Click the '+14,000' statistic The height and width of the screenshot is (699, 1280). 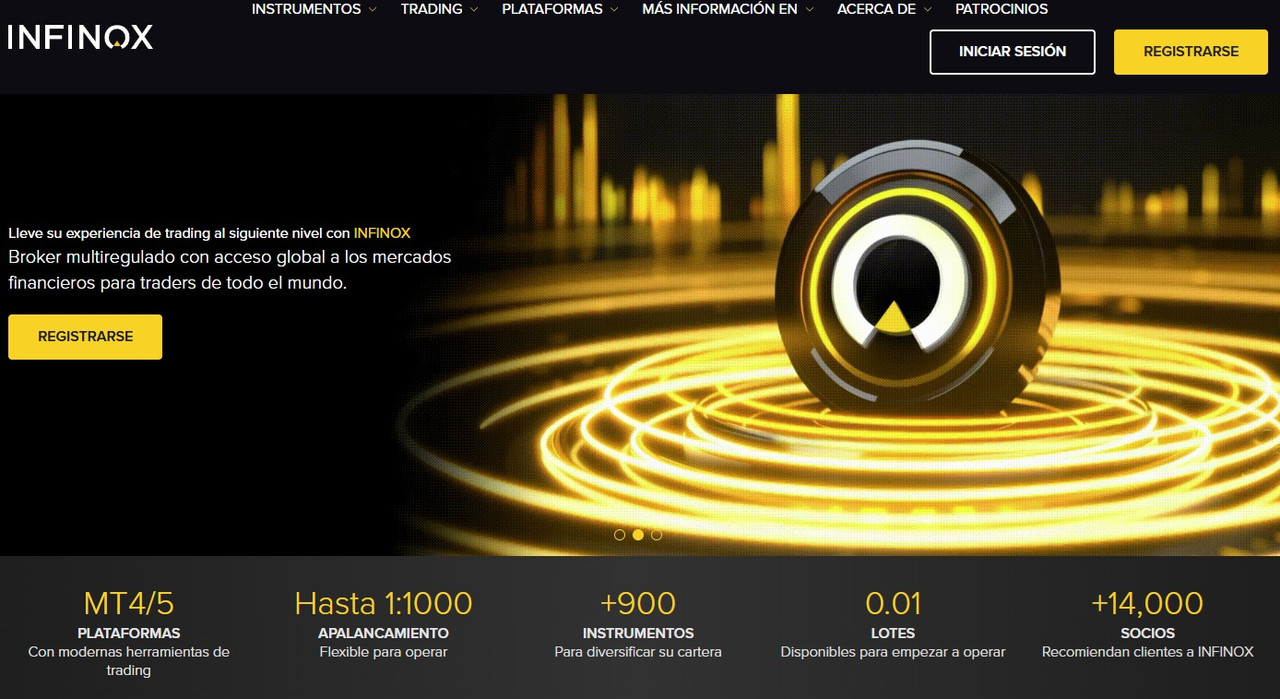(x=1147, y=603)
